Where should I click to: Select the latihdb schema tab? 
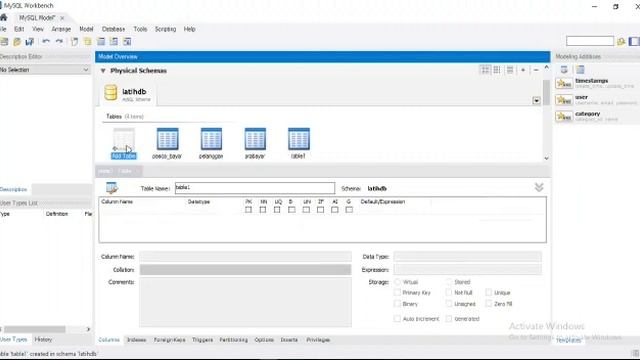128,95
